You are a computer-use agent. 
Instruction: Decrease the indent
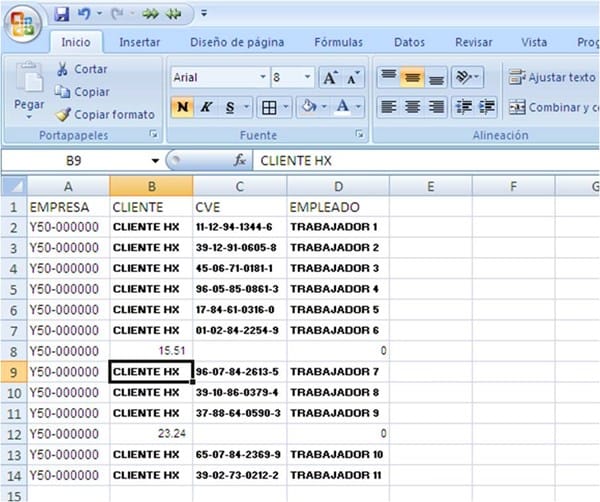(463, 107)
